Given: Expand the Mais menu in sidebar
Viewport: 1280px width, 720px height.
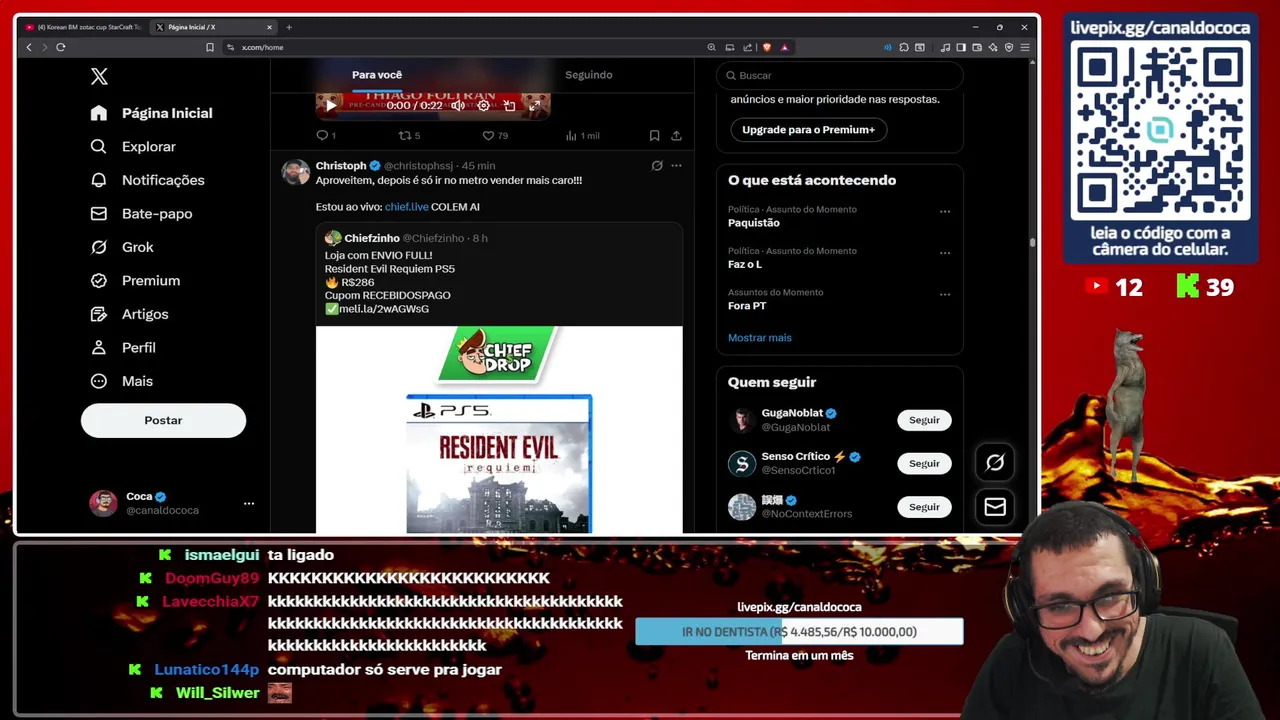Looking at the screenshot, I should pos(122,381).
